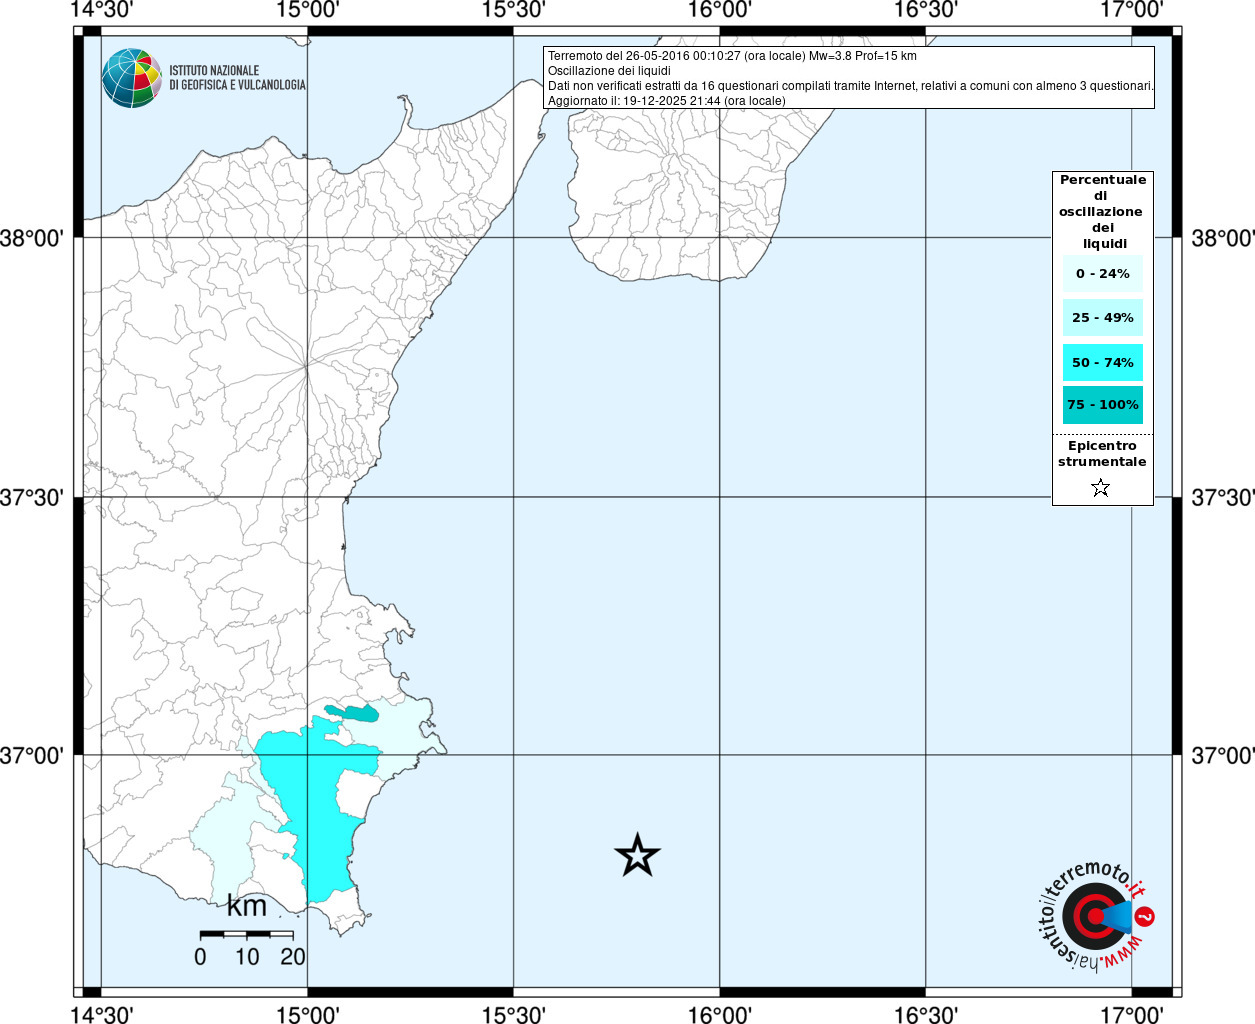Click the right axis label 37°30'
1255x1024 pixels.
pyautogui.click(x=1223, y=497)
